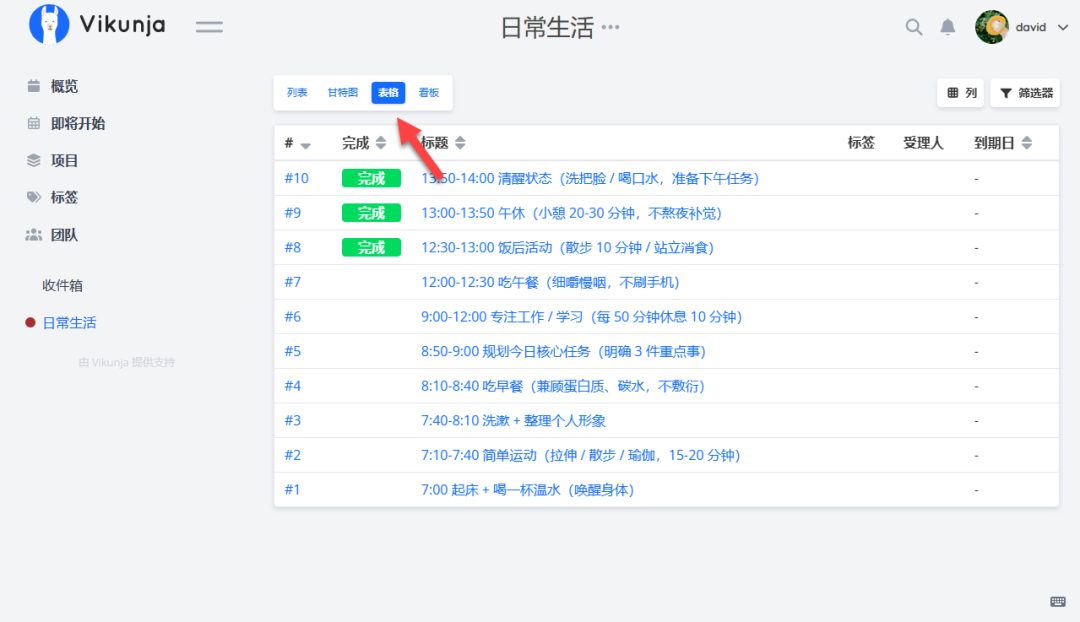Viewport: 1080px width, 622px height.
Task: Open the 列 columns button
Action: (960, 93)
